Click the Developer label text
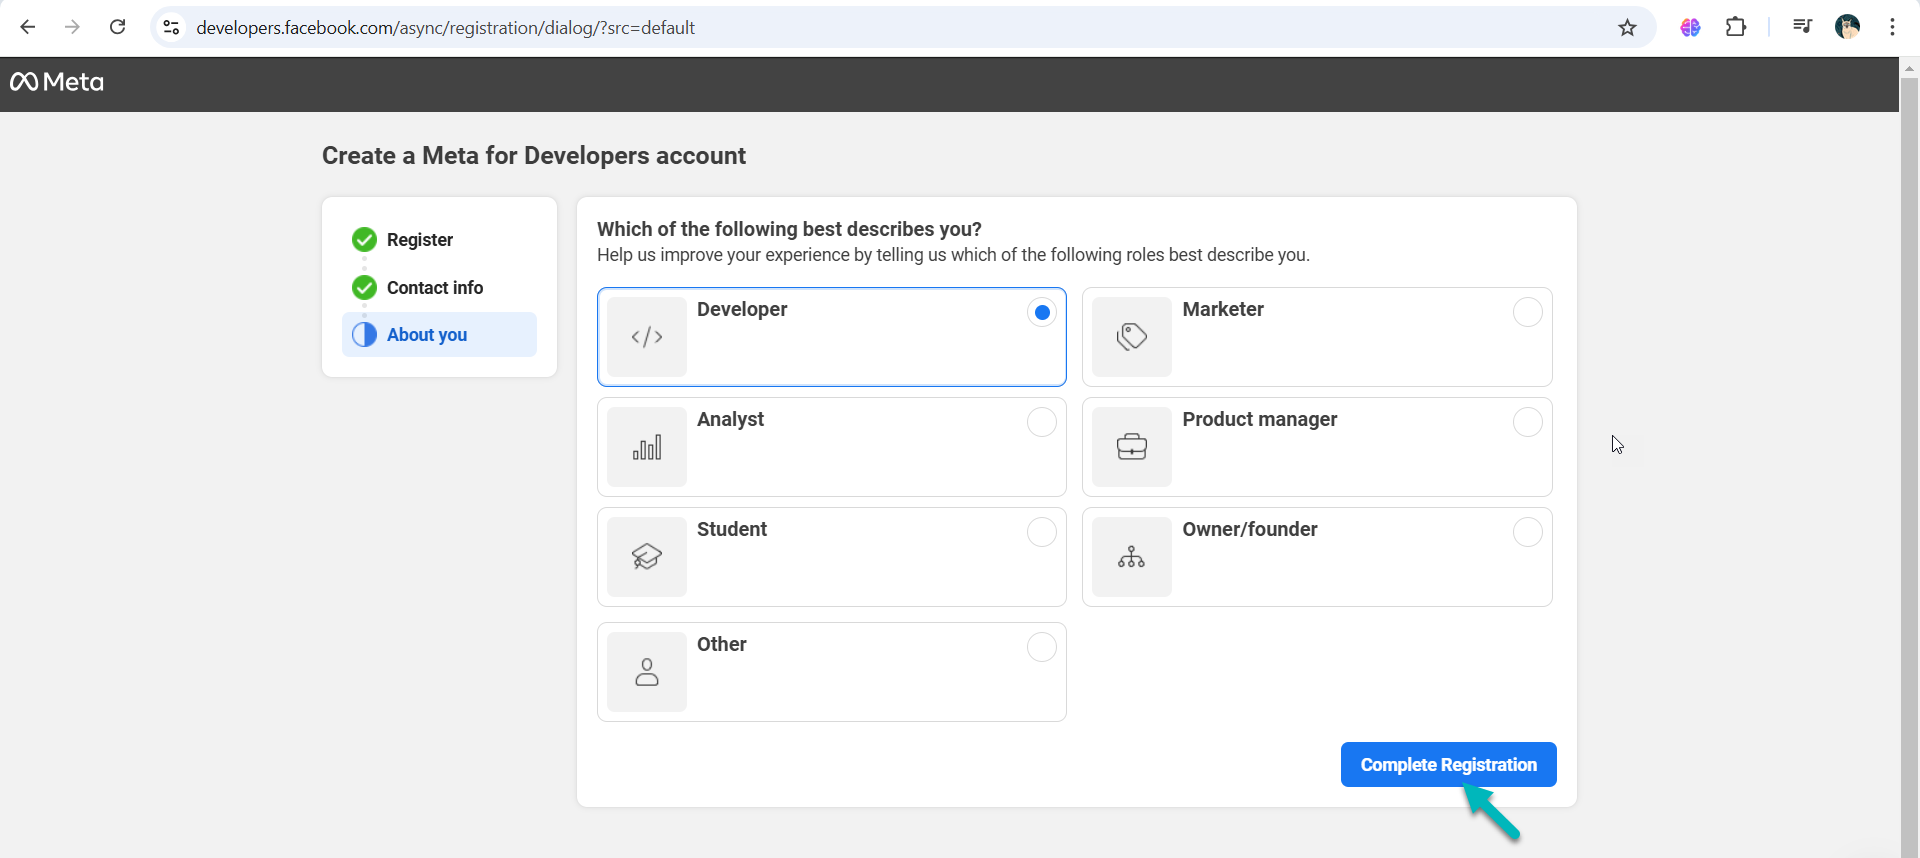The height and width of the screenshot is (858, 1920). point(742,310)
